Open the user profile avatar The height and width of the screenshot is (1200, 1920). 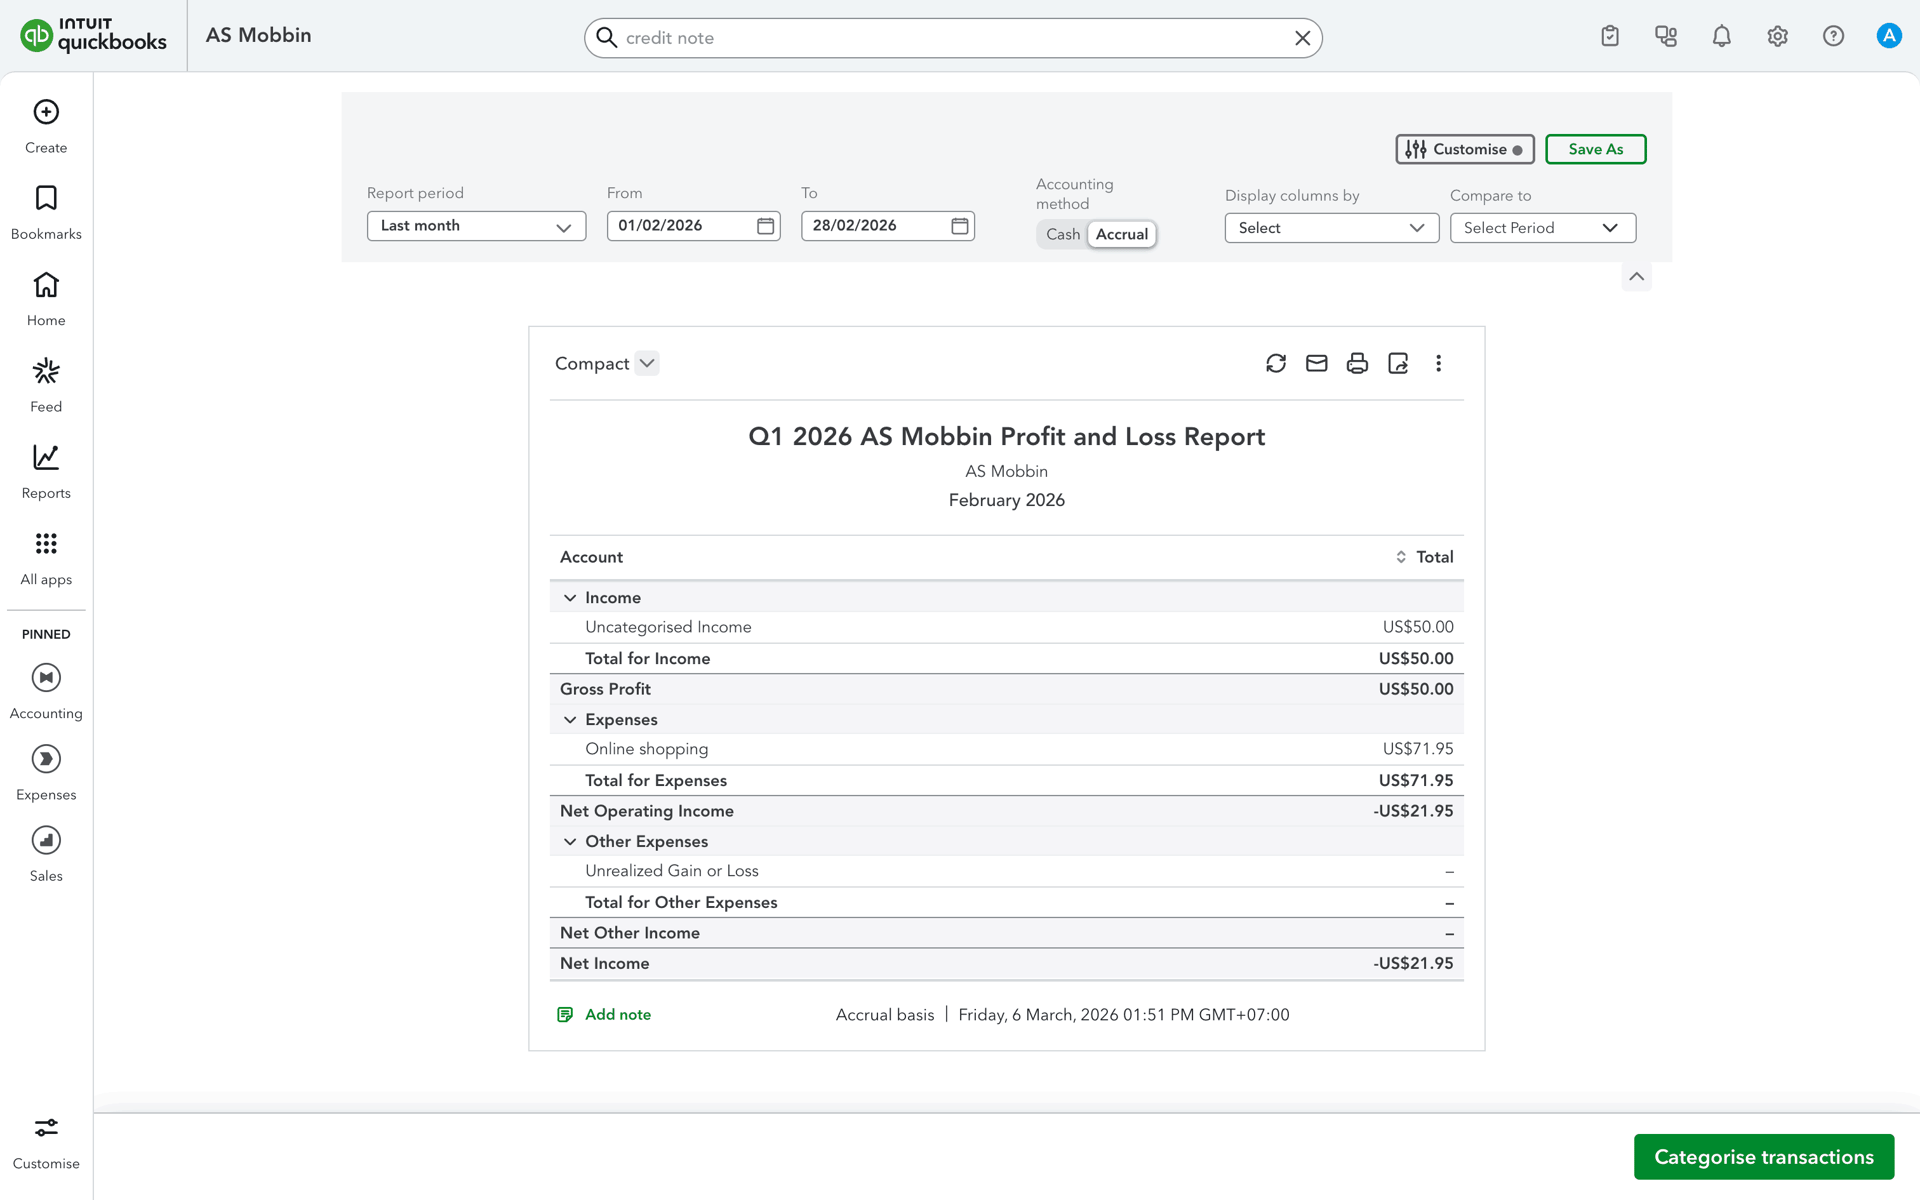click(x=1889, y=36)
